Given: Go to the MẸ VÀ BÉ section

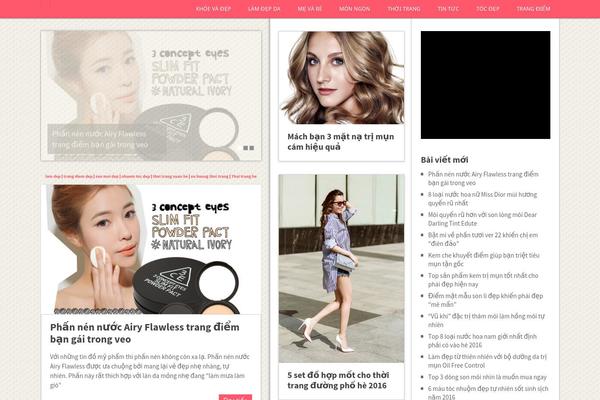Looking at the screenshot, I should (x=310, y=9).
